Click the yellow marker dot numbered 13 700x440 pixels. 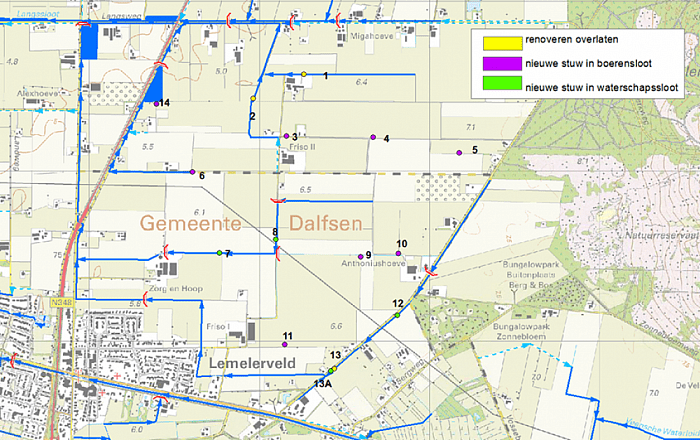(x=334, y=368)
